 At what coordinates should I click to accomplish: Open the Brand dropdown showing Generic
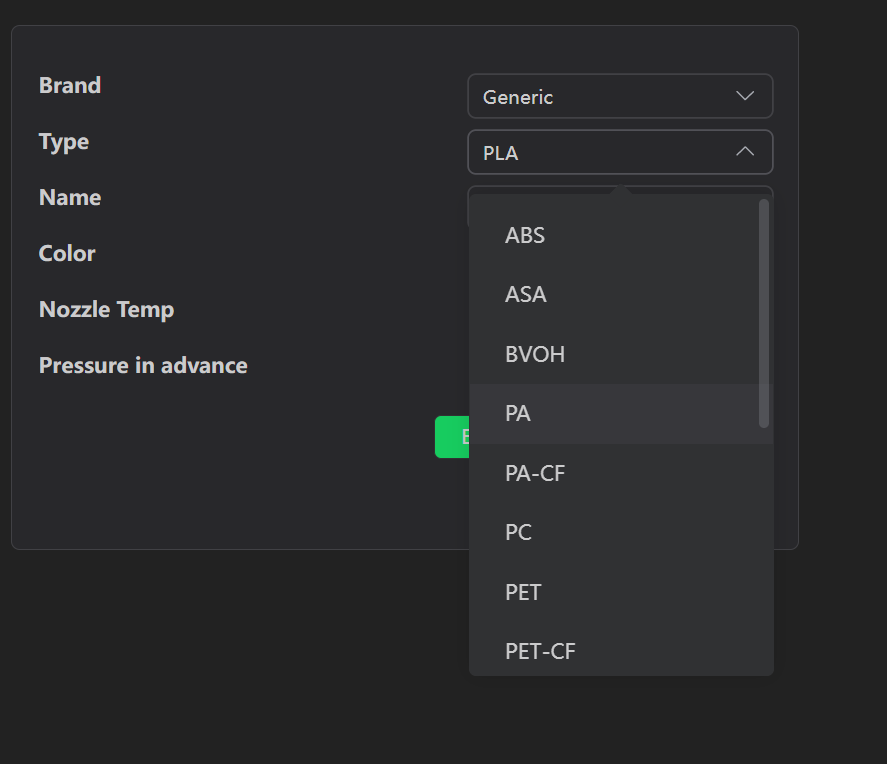(619, 96)
